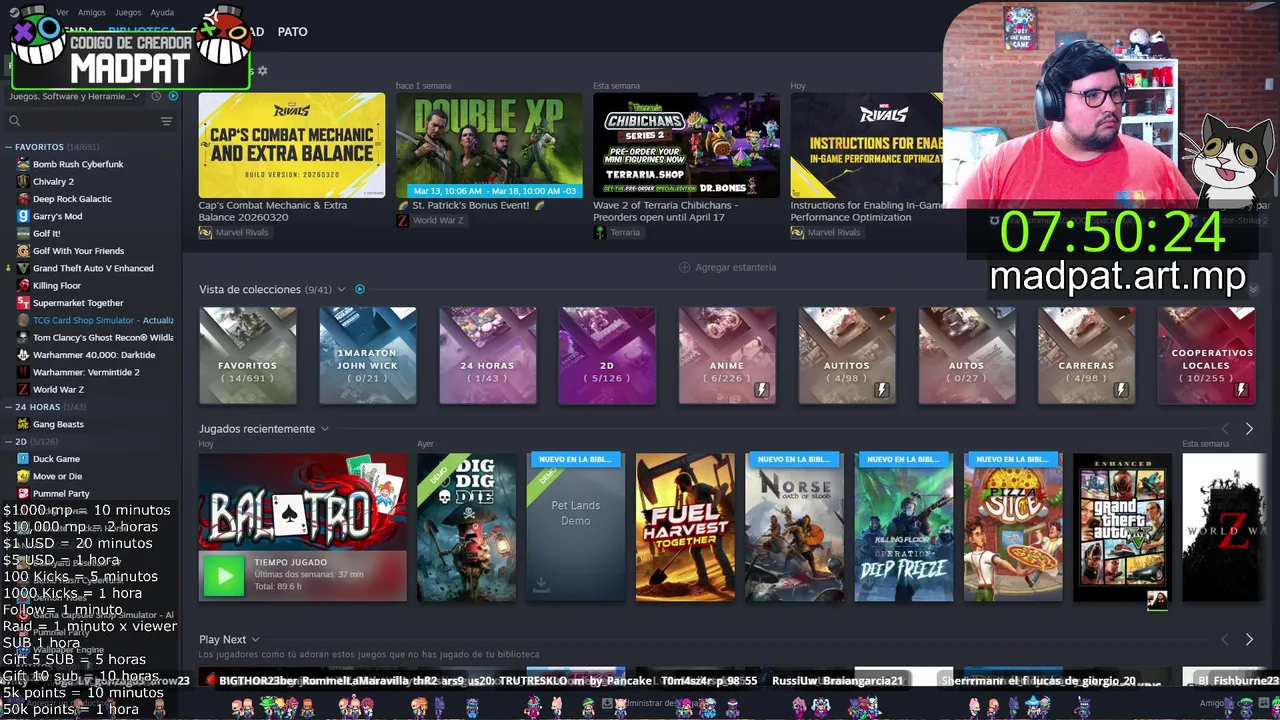Image resolution: width=1280 pixels, height=720 pixels.
Task: Open the 1MARATON JOHN WICK collection tile
Action: pos(368,356)
